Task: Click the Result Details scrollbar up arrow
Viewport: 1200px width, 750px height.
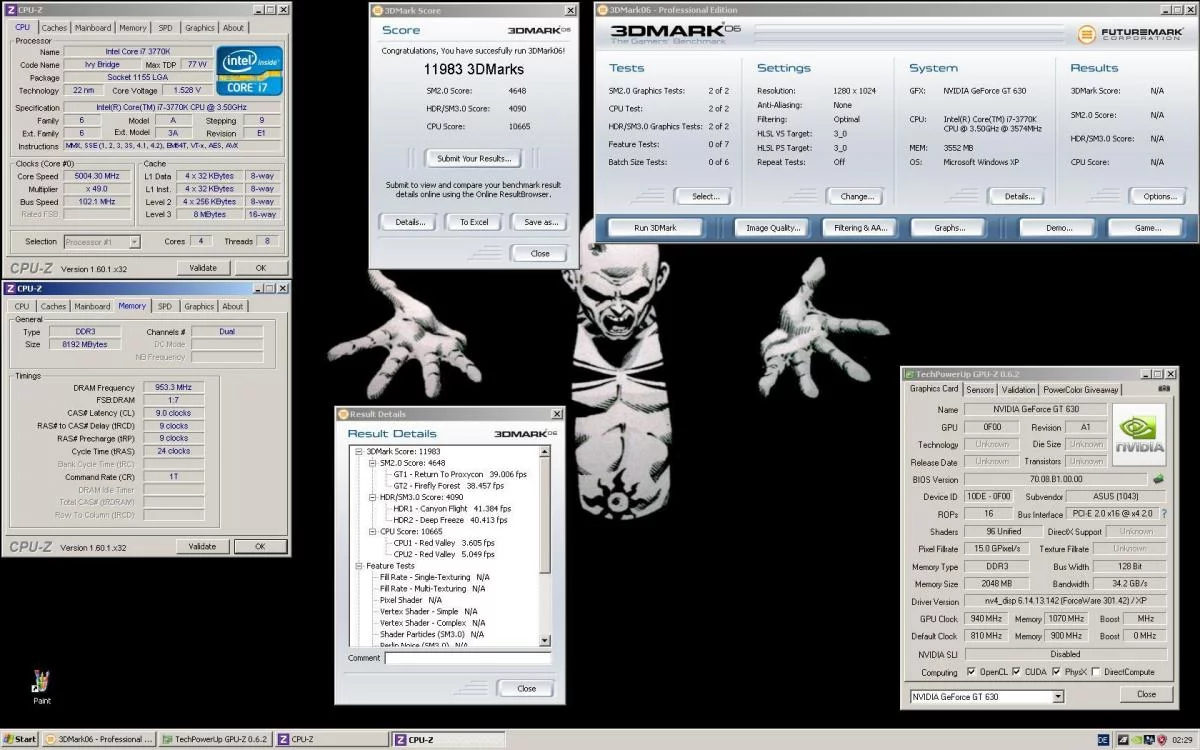Action: (x=545, y=452)
